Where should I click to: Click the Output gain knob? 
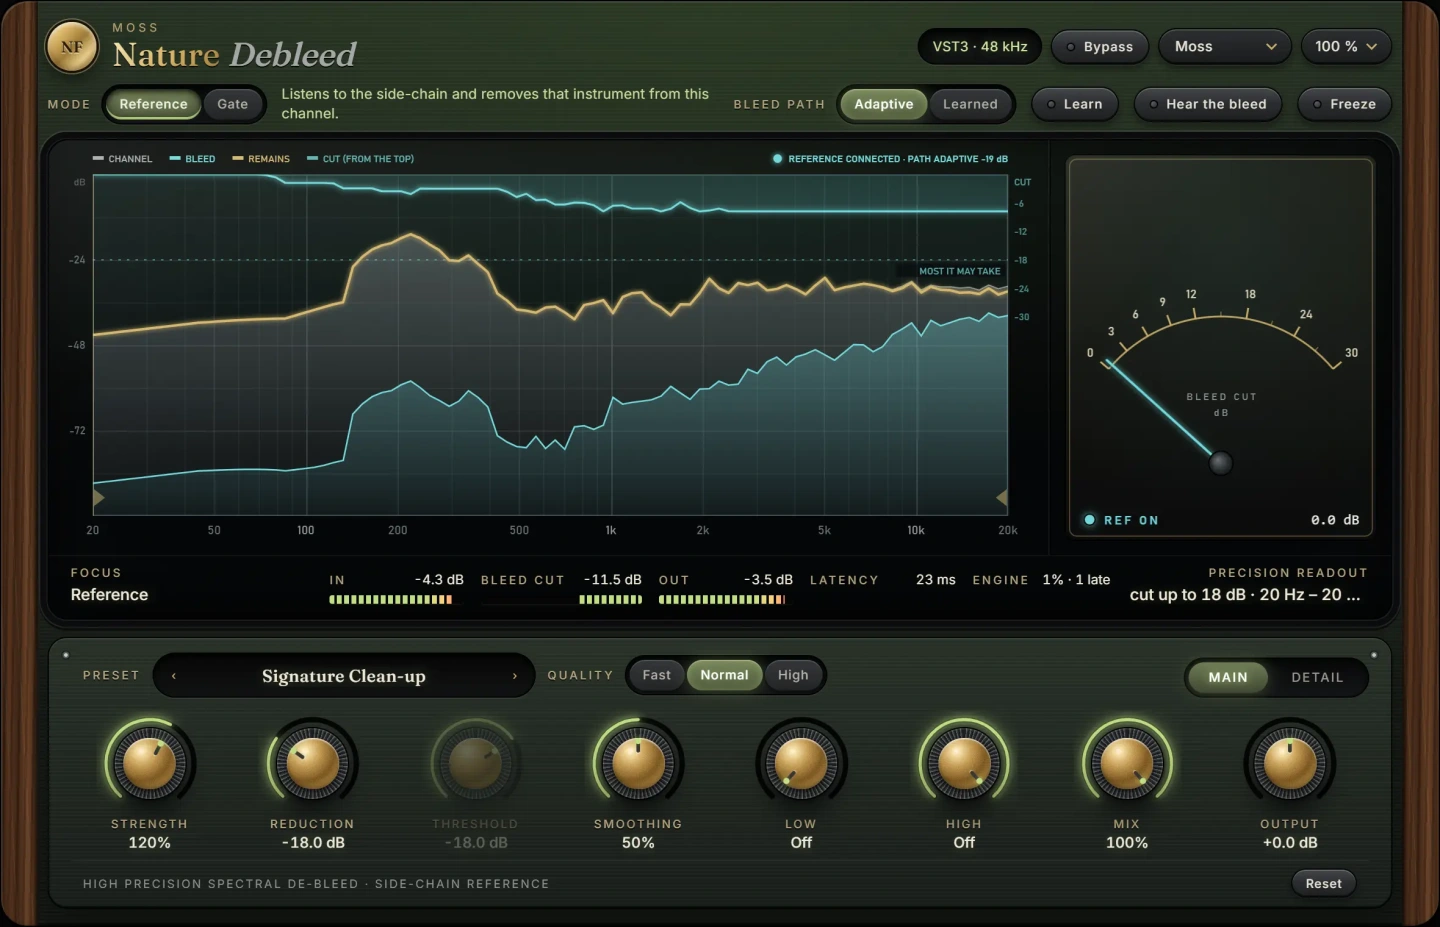(x=1290, y=764)
